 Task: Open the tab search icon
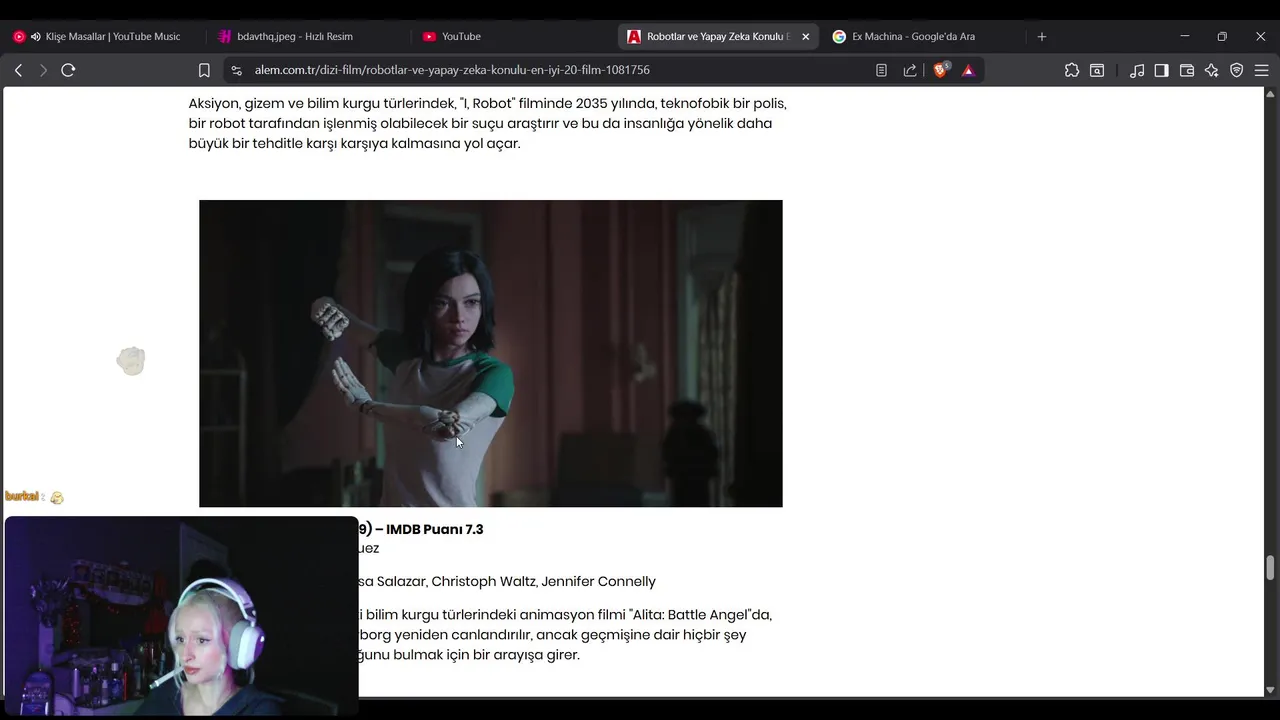coord(1097,70)
